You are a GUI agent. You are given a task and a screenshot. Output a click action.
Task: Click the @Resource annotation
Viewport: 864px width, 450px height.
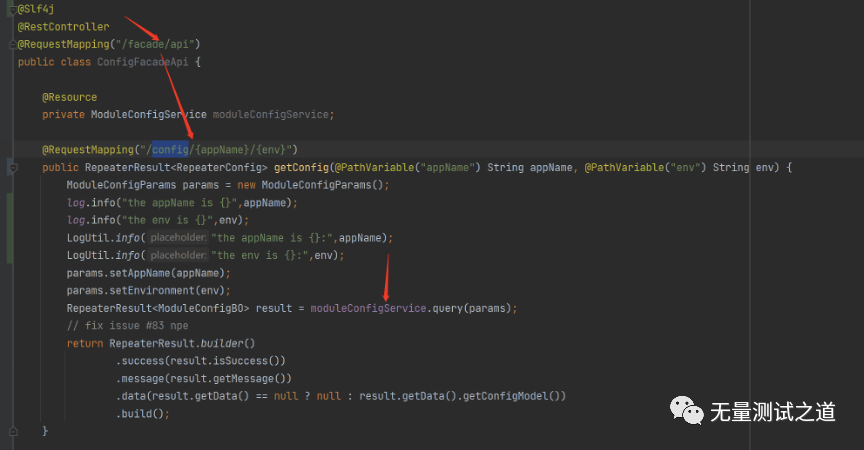(x=69, y=97)
